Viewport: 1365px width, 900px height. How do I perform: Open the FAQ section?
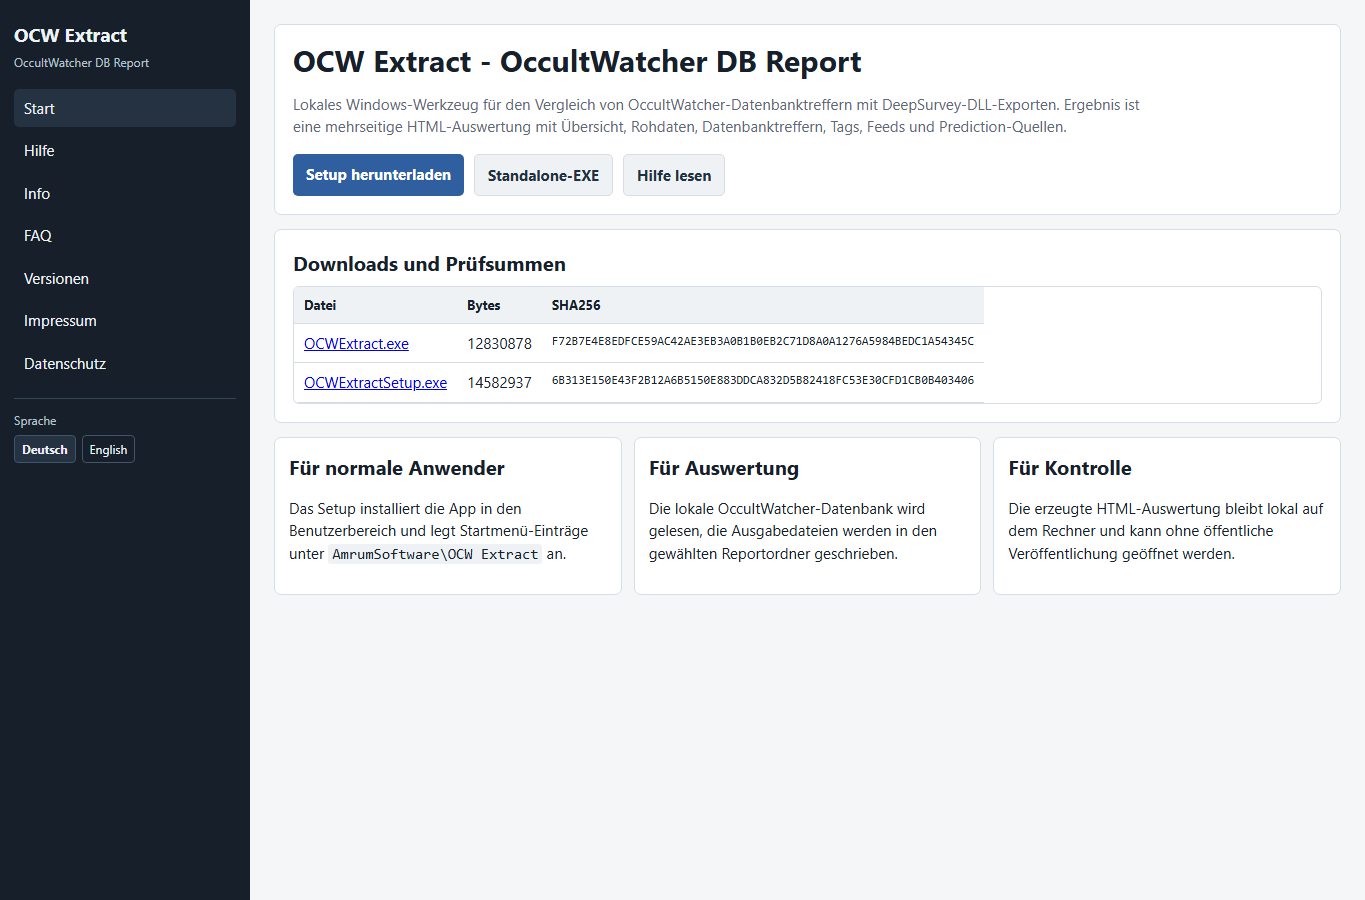(125, 236)
